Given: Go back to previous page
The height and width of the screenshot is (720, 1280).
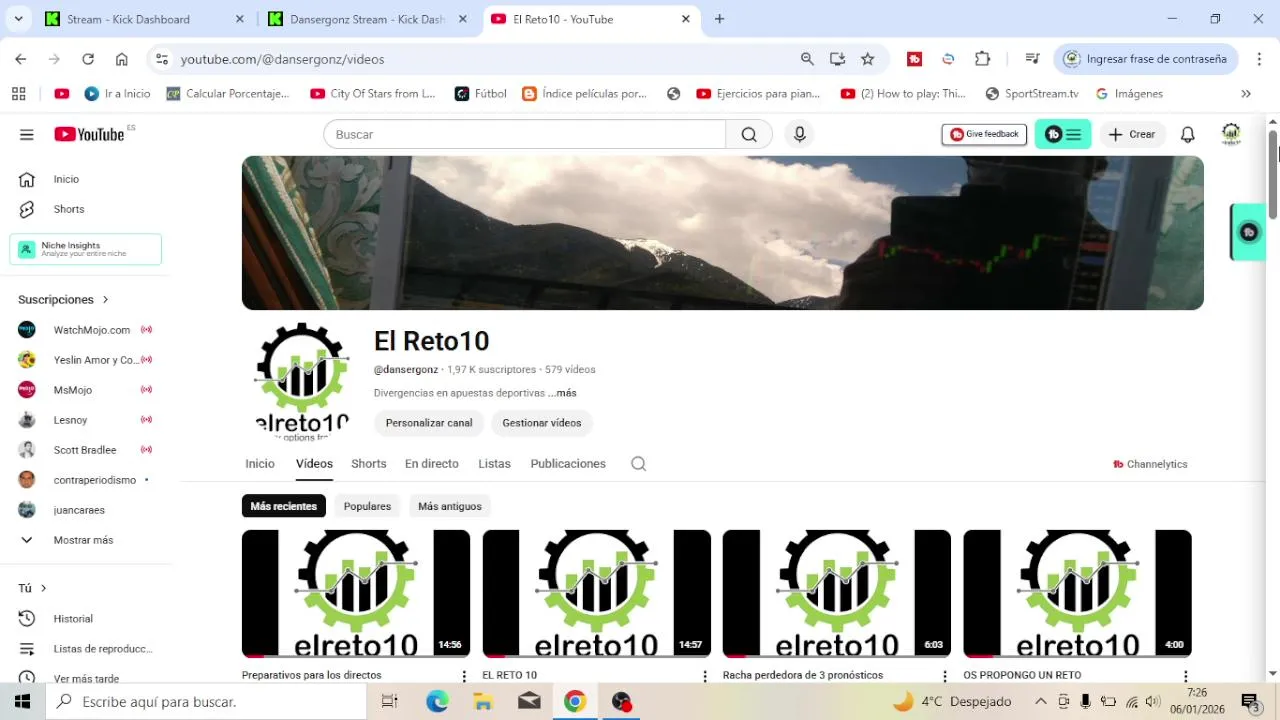Looking at the screenshot, I should point(21,59).
